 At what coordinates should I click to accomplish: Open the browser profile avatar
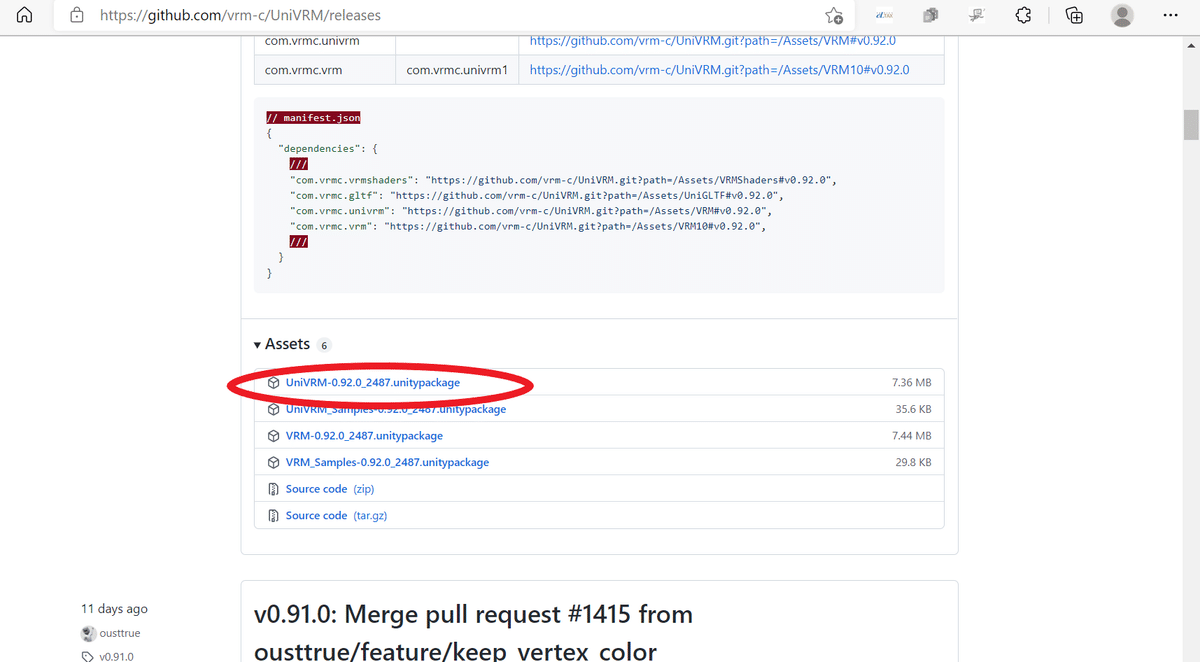pyautogui.click(x=1123, y=16)
